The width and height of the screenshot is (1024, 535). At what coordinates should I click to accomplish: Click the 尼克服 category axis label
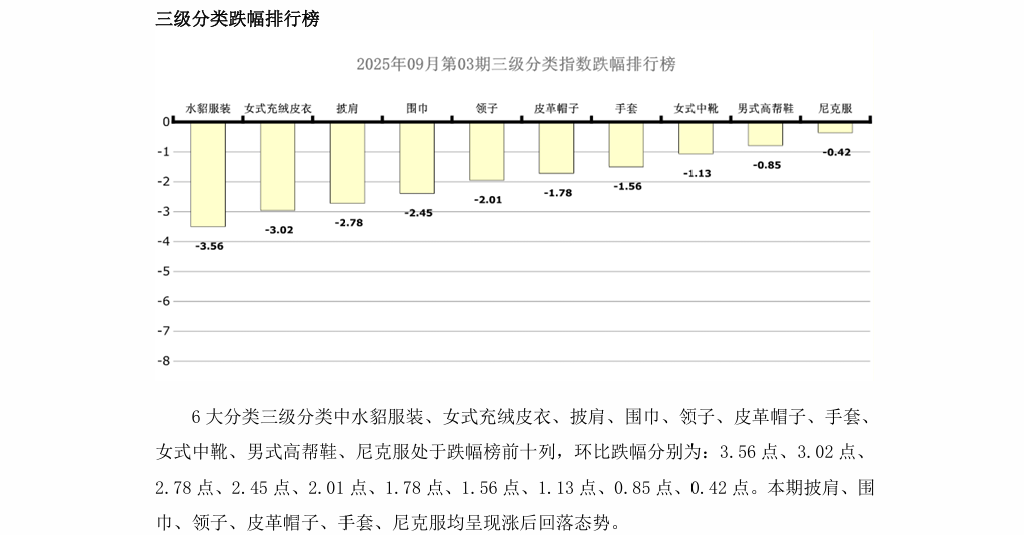pyautogui.click(x=835, y=108)
